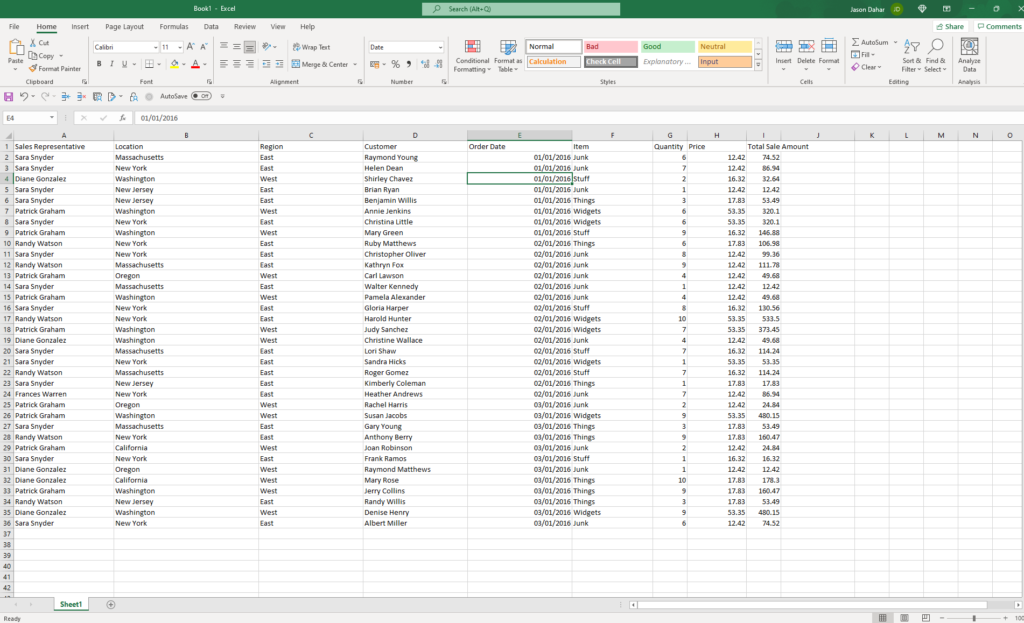Click the Analyze Data icon
Viewport: 1024px width, 623px height.
click(968, 57)
